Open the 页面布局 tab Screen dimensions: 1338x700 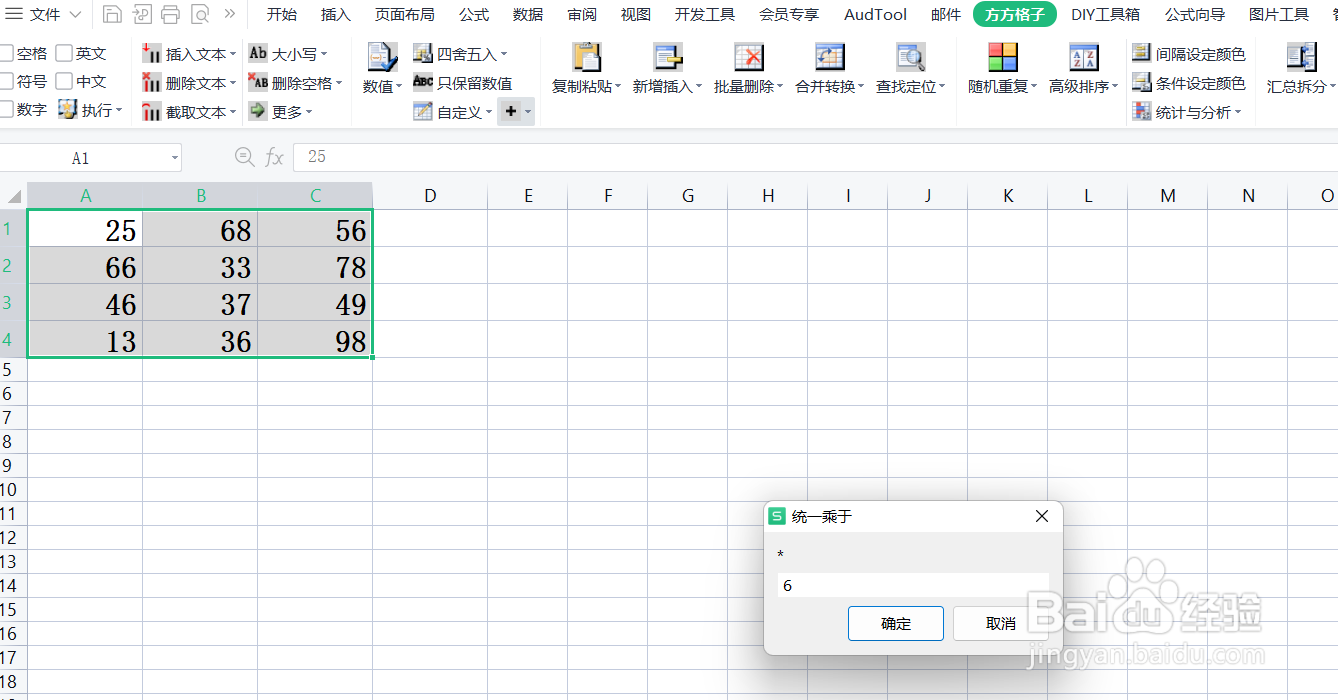pos(405,14)
